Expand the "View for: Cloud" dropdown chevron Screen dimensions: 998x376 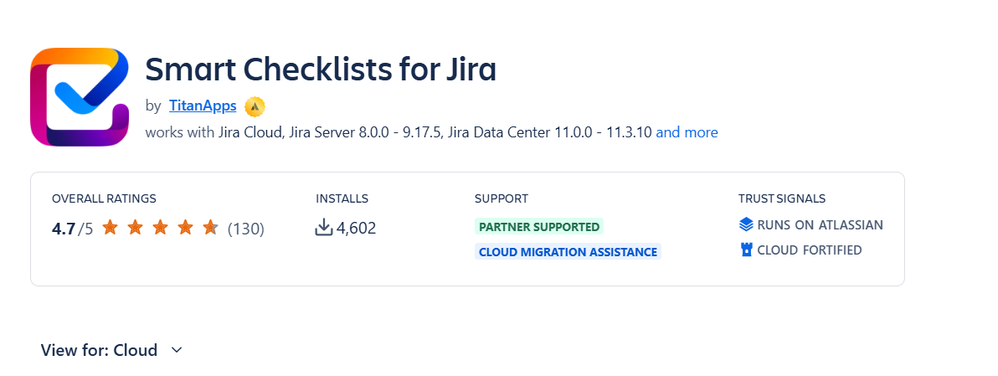[x=177, y=350]
